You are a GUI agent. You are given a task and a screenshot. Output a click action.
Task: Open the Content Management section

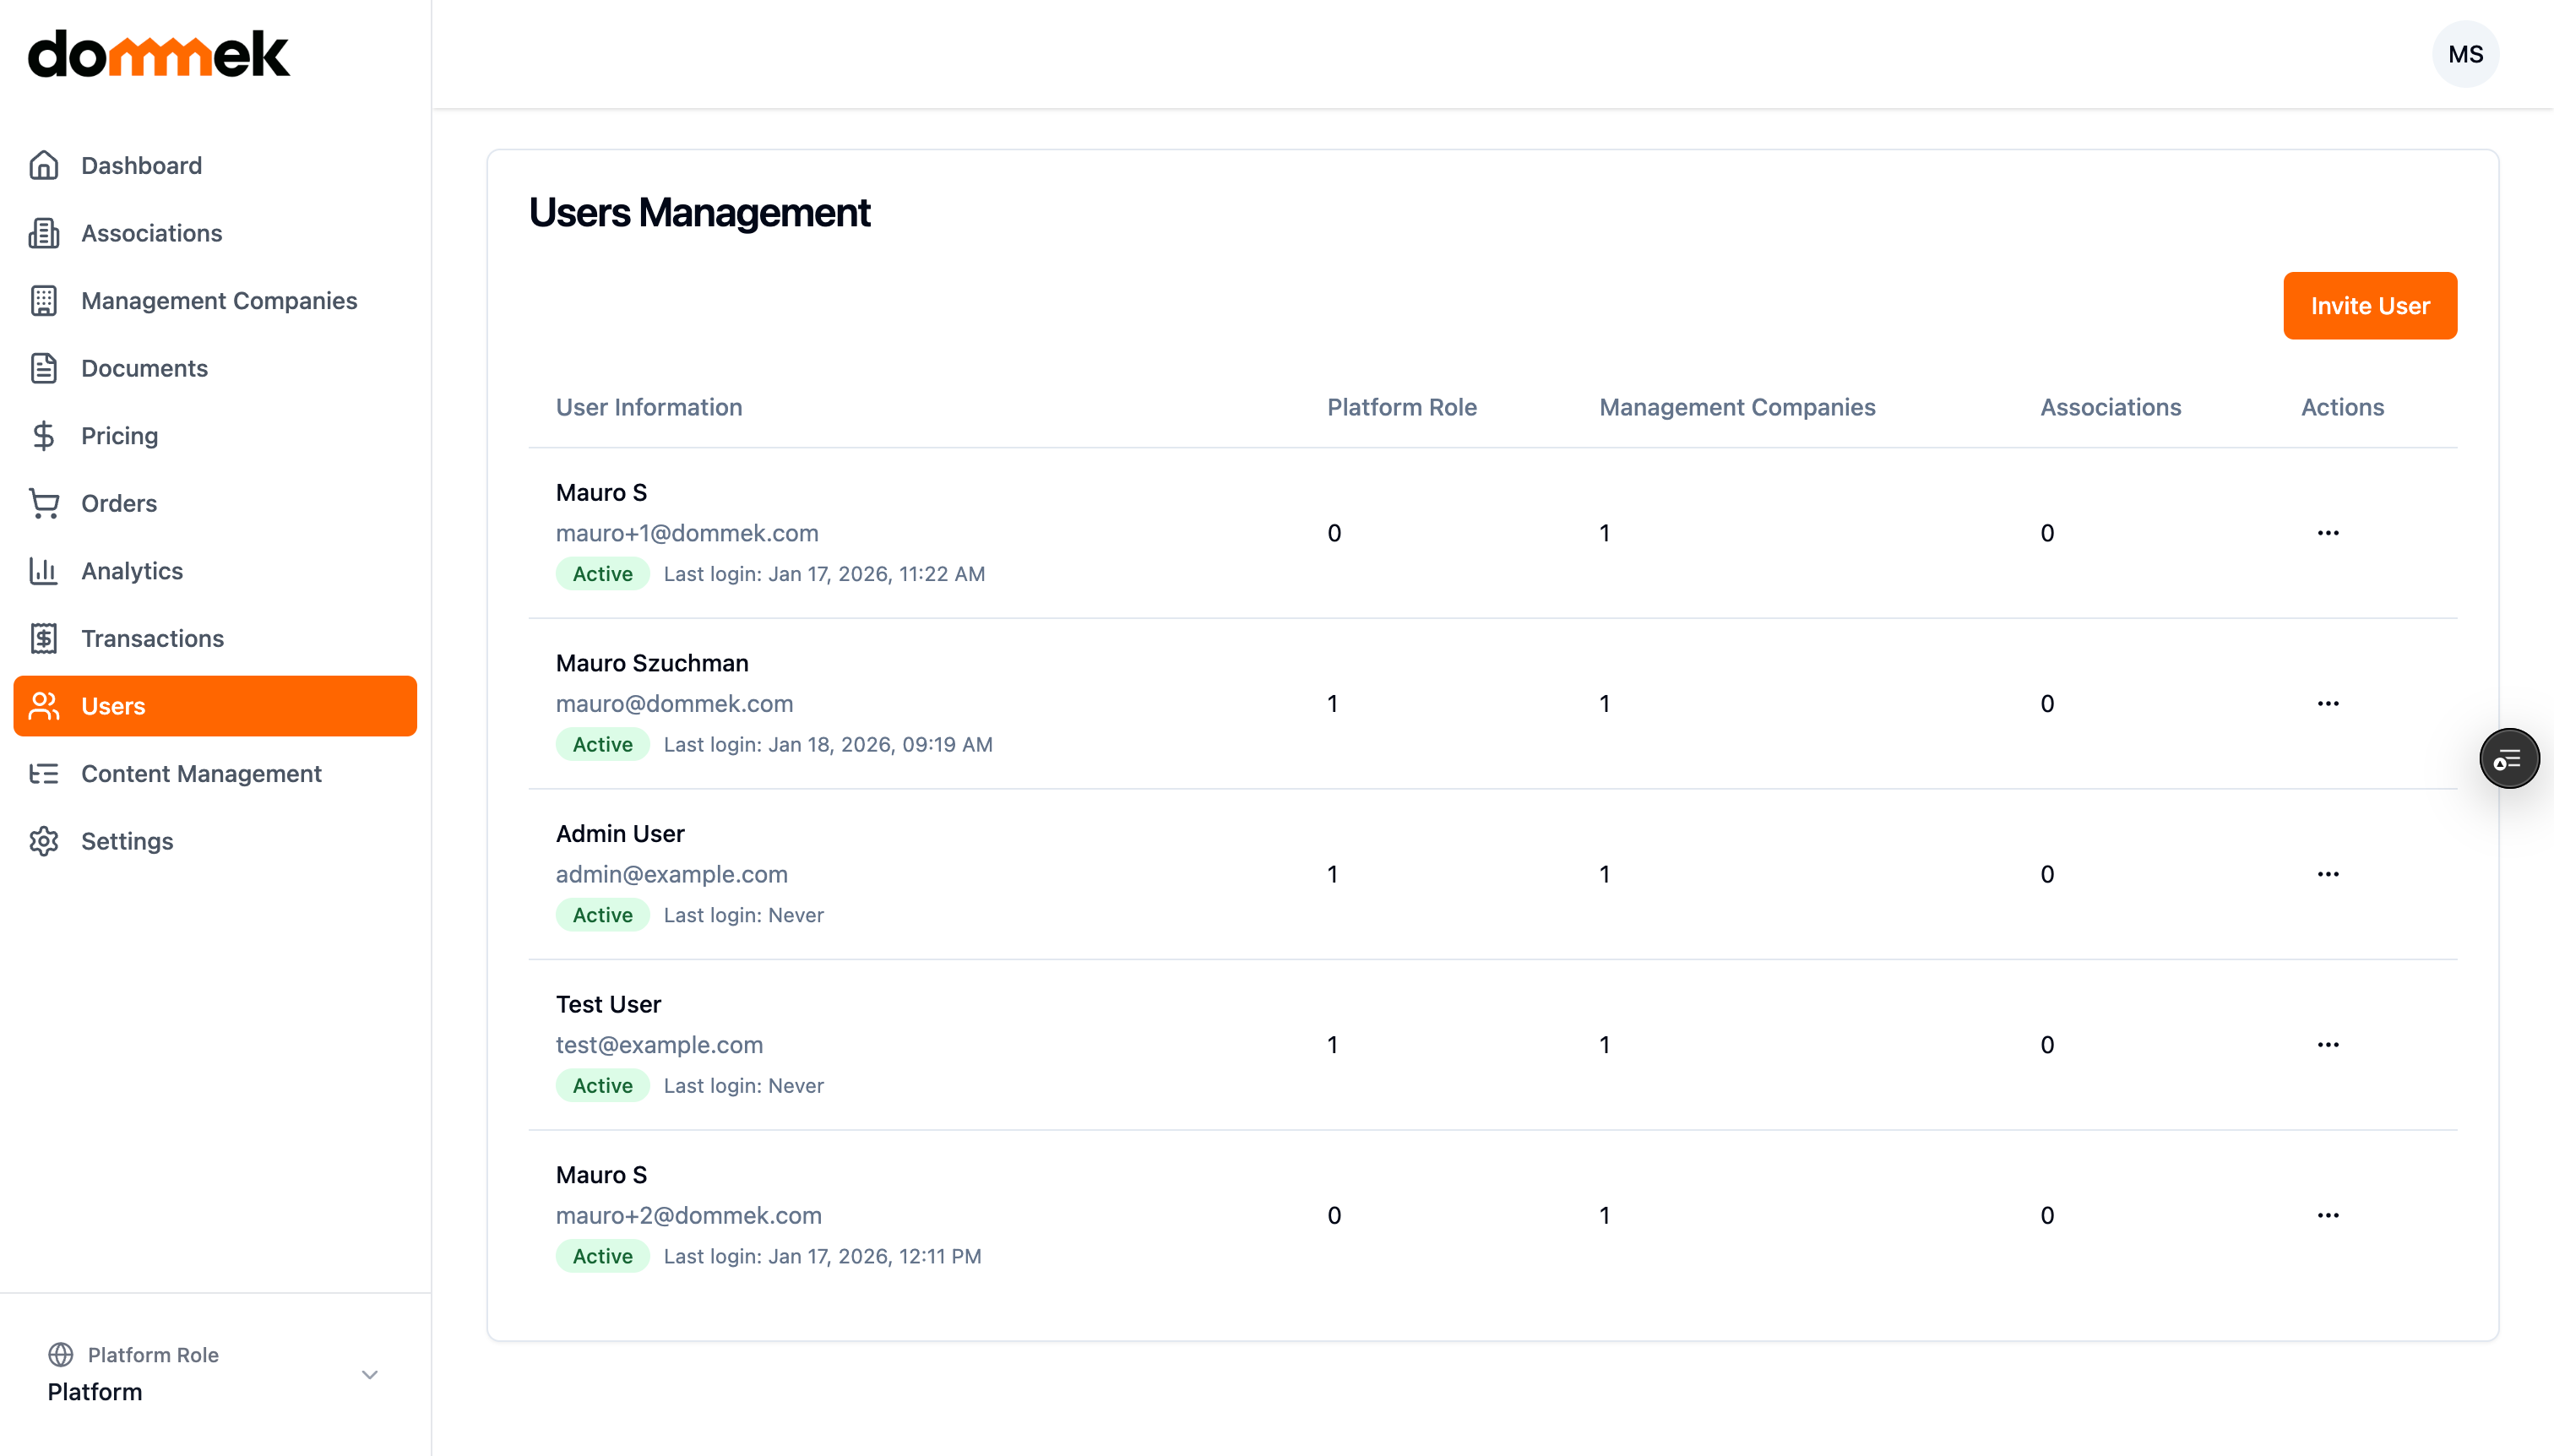point(215,773)
